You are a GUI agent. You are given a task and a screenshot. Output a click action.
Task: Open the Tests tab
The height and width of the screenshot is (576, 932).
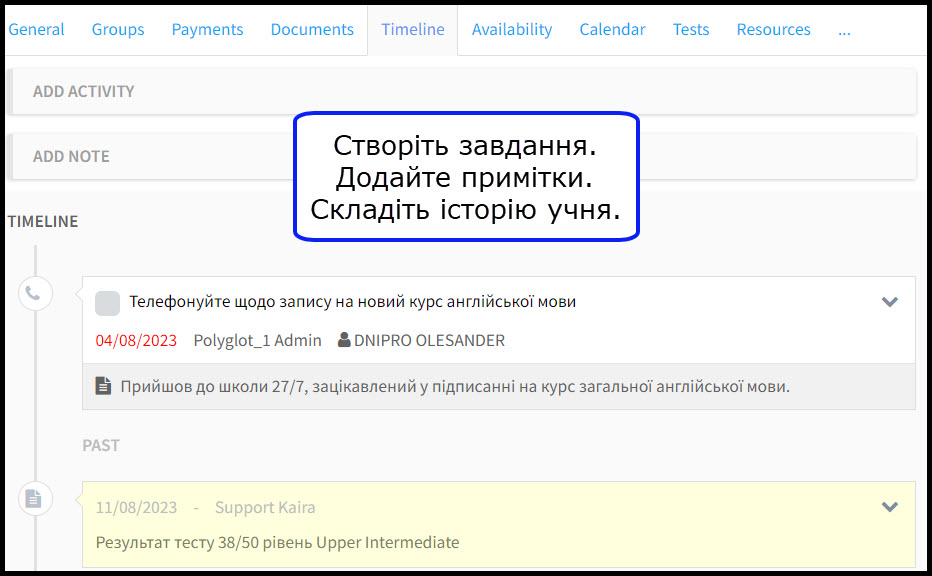[x=691, y=29]
